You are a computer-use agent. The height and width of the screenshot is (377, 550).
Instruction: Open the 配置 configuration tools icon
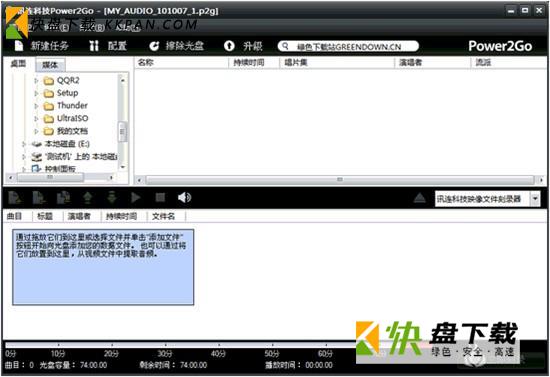(94, 46)
